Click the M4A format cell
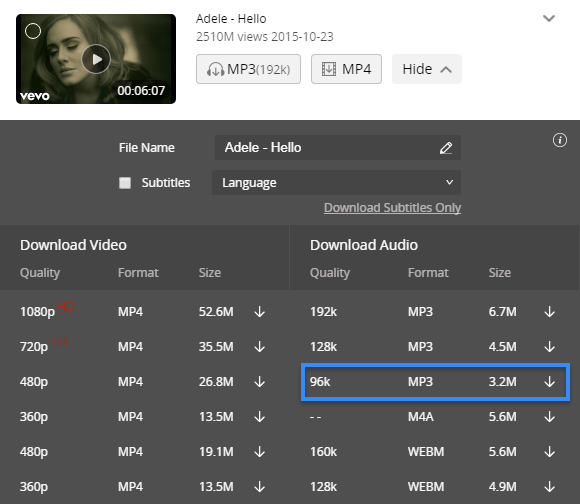The image size is (580, 504). (x=421, y=417)
